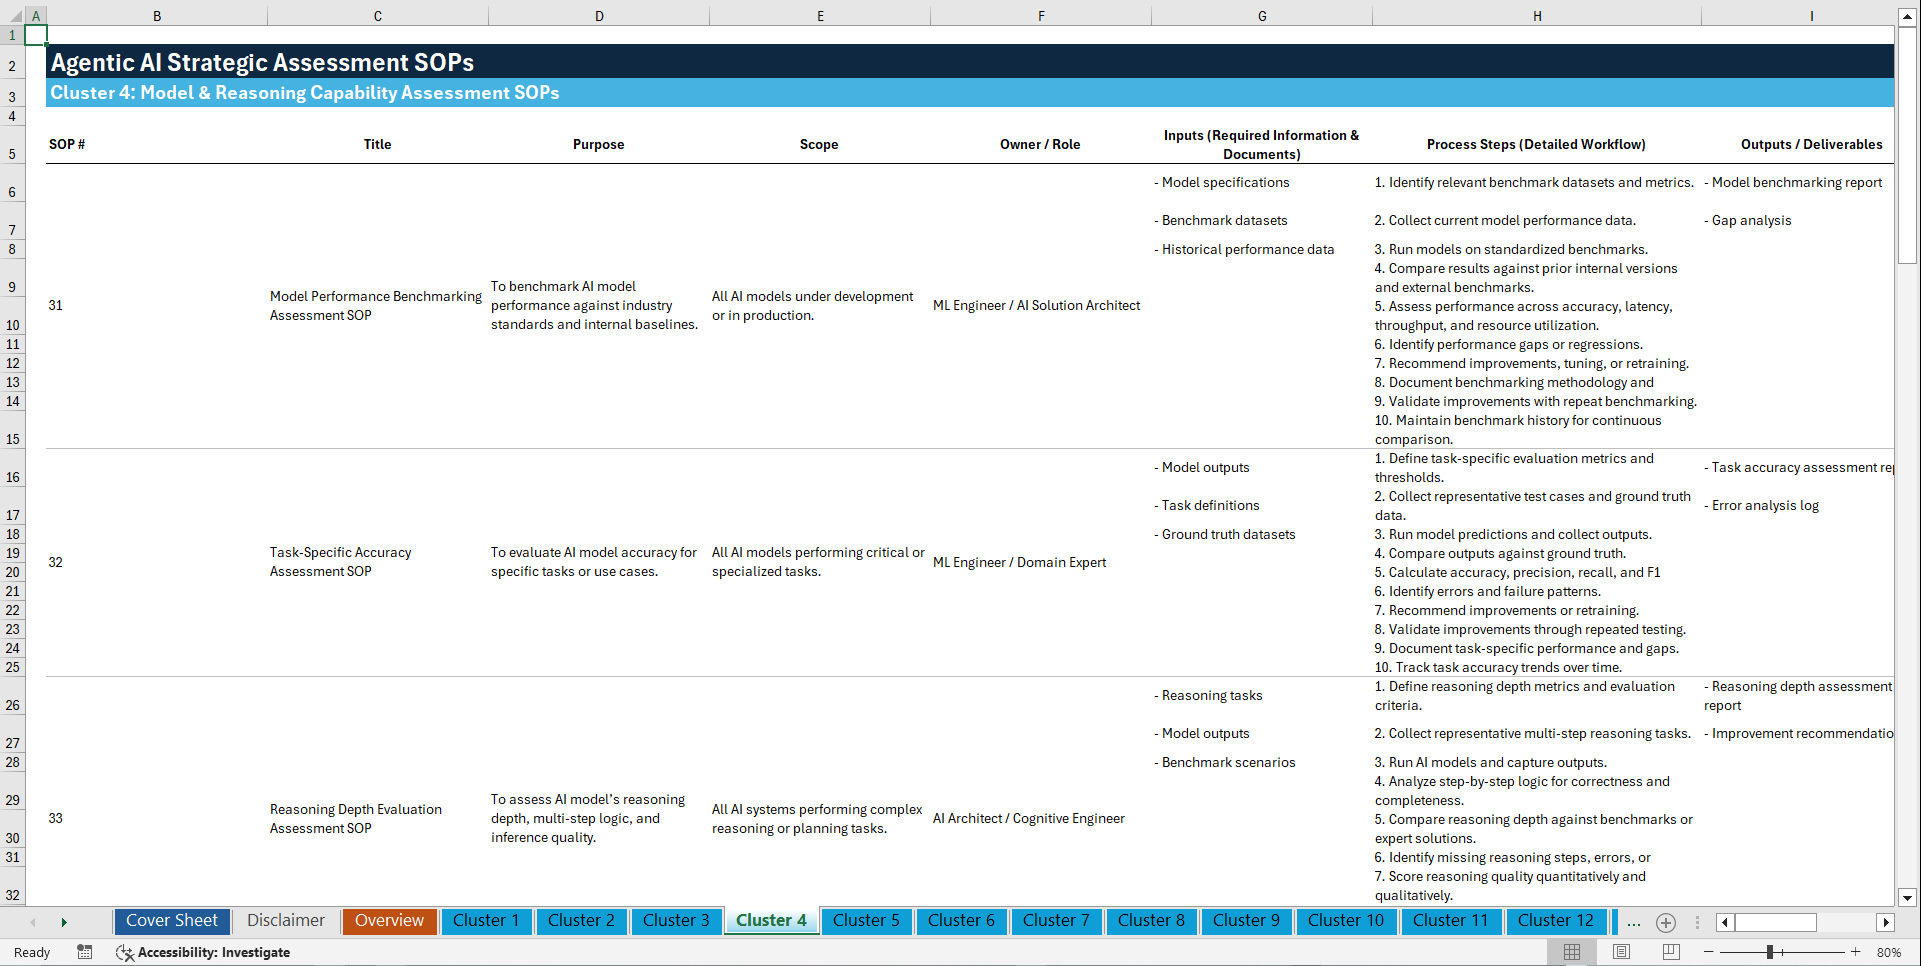Screen dimensions: 1921x966
Task: Click the next sheet navigation arrow
Action: [x=64, y=921]
